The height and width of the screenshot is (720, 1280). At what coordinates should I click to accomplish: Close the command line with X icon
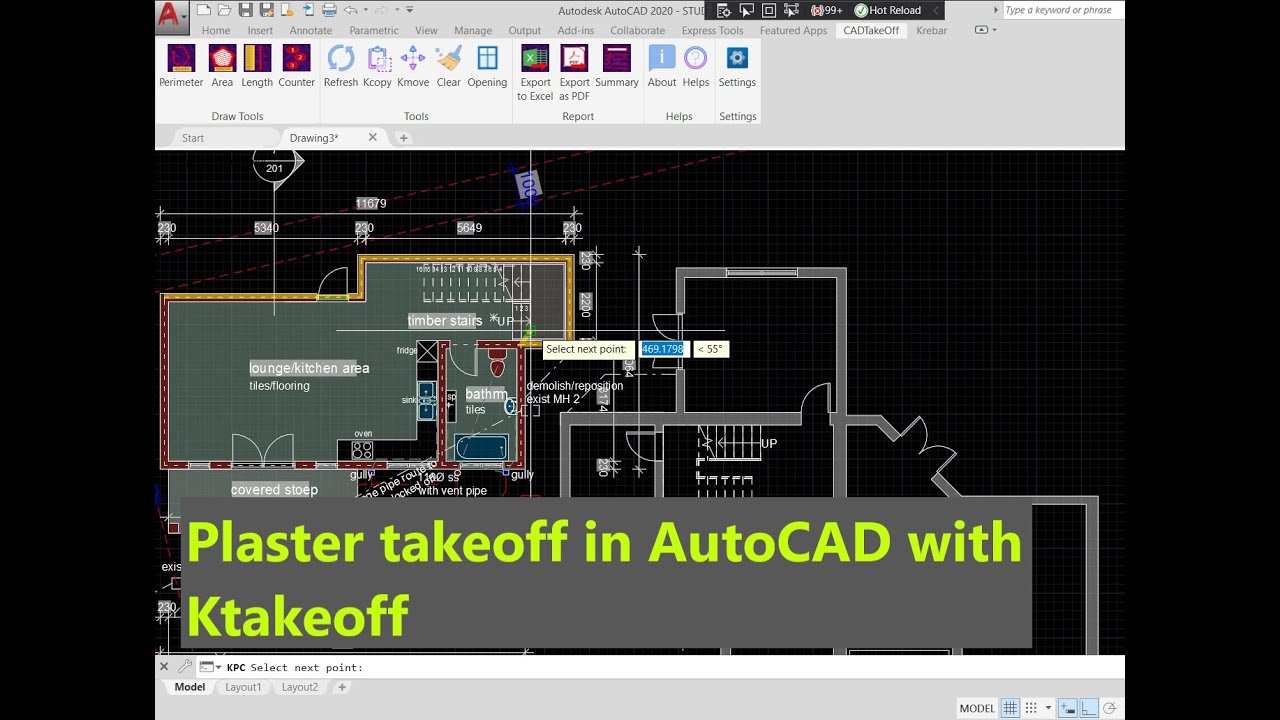(164, 666)
